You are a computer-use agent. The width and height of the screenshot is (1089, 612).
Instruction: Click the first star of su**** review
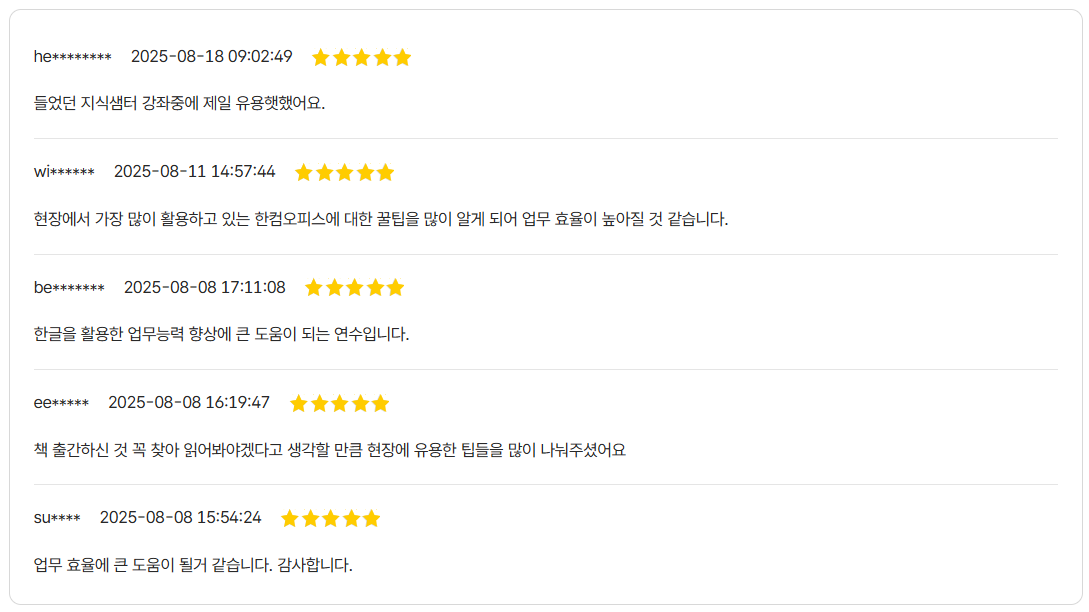tap(290, 518)
